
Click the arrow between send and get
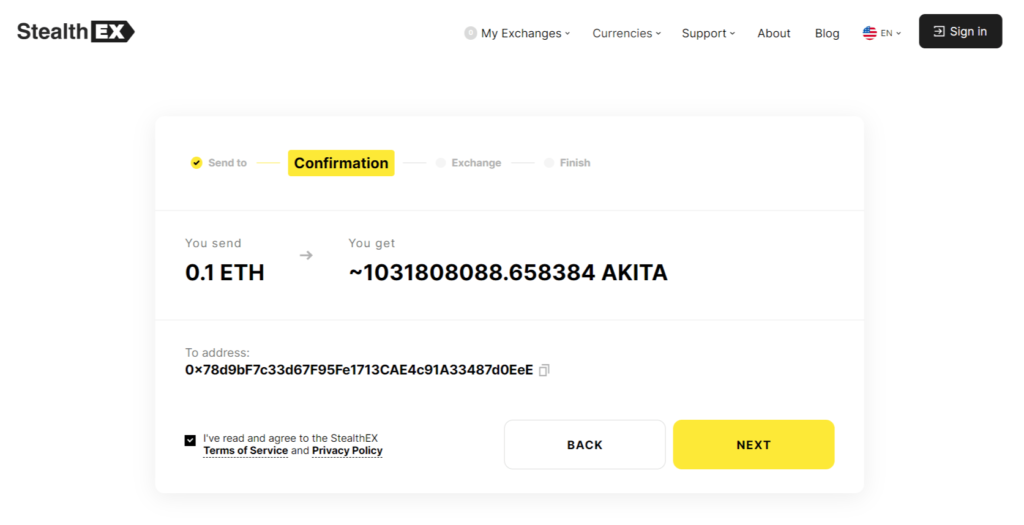[x=306, y=255]
